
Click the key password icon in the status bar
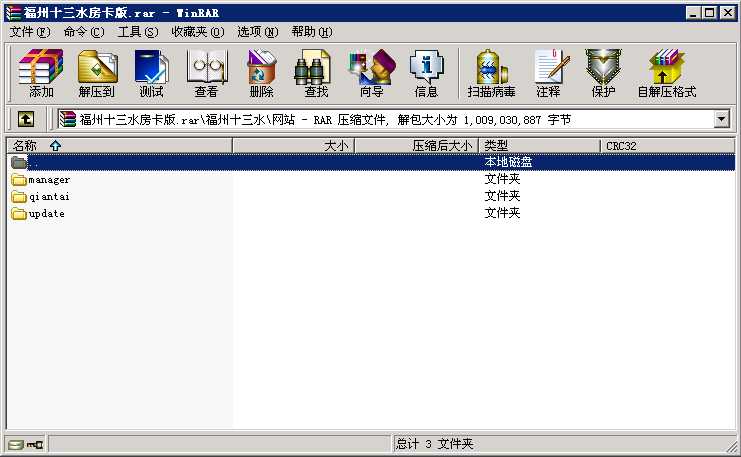click(34, 444)
